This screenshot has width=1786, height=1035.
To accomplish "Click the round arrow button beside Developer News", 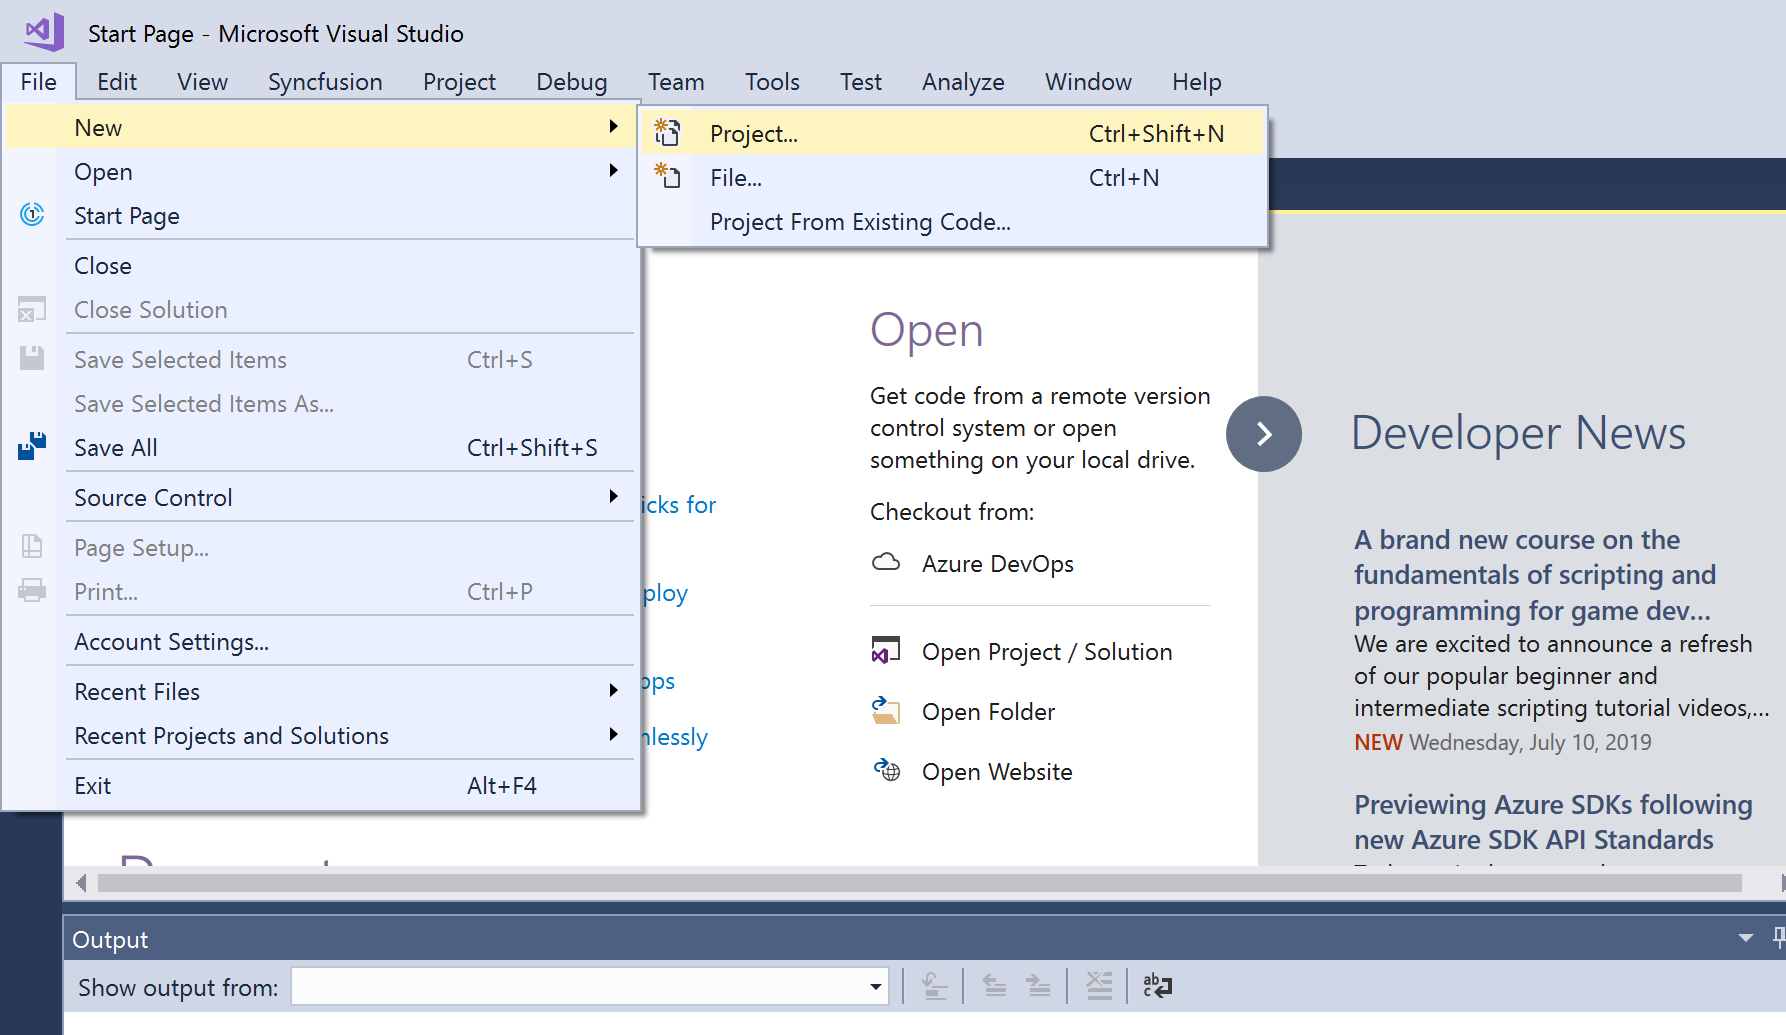I will tap(1264, 434).
